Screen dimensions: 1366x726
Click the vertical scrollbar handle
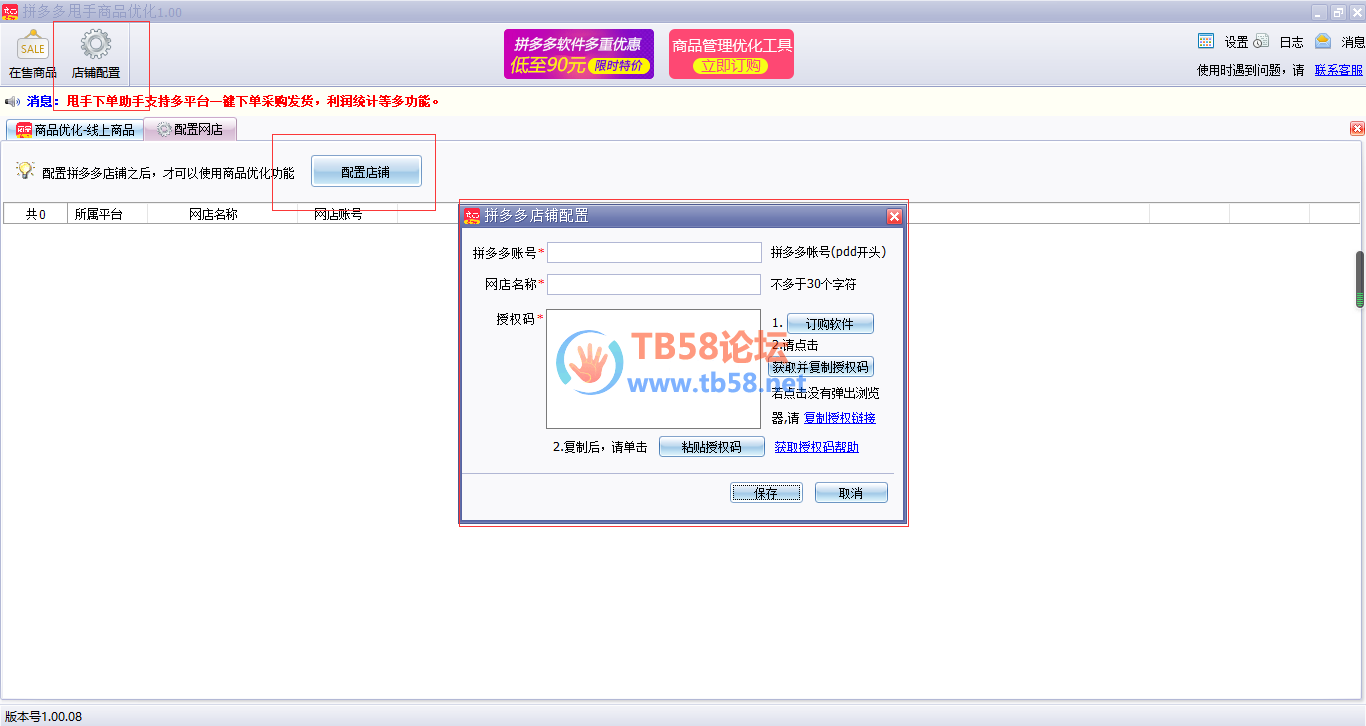click(x=1360, y=279)
